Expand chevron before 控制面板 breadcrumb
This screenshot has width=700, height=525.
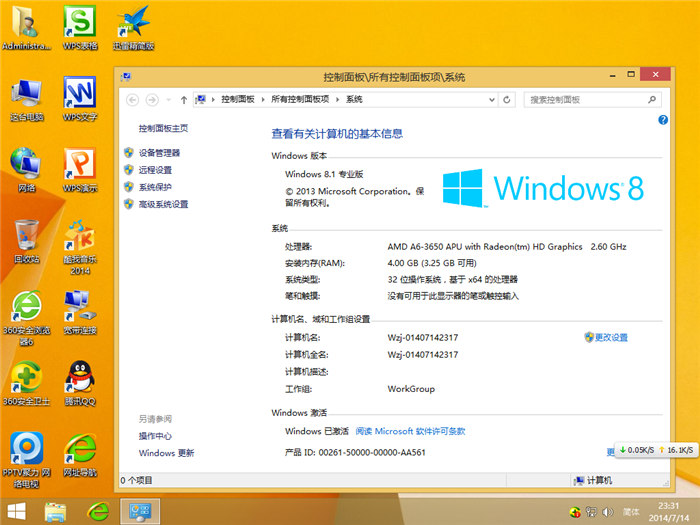[x=213, y=100]
